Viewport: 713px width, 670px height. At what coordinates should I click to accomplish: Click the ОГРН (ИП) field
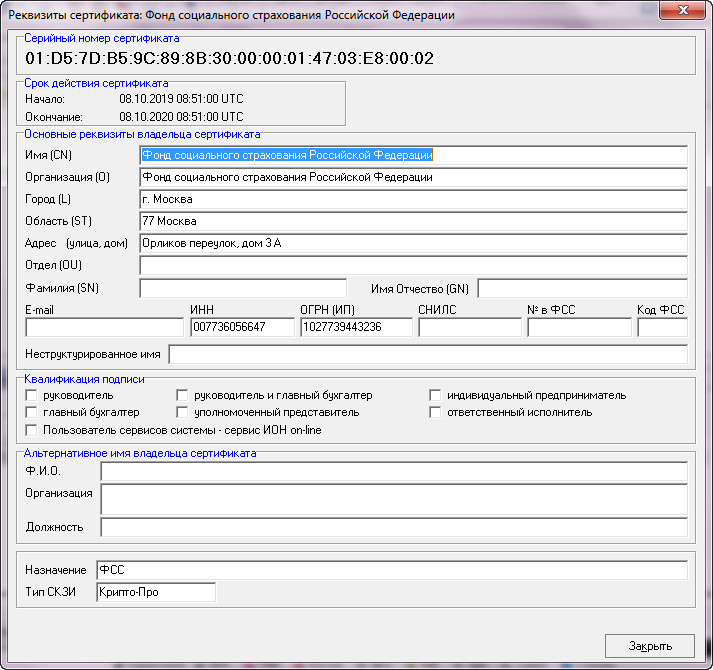coord(356,327)
